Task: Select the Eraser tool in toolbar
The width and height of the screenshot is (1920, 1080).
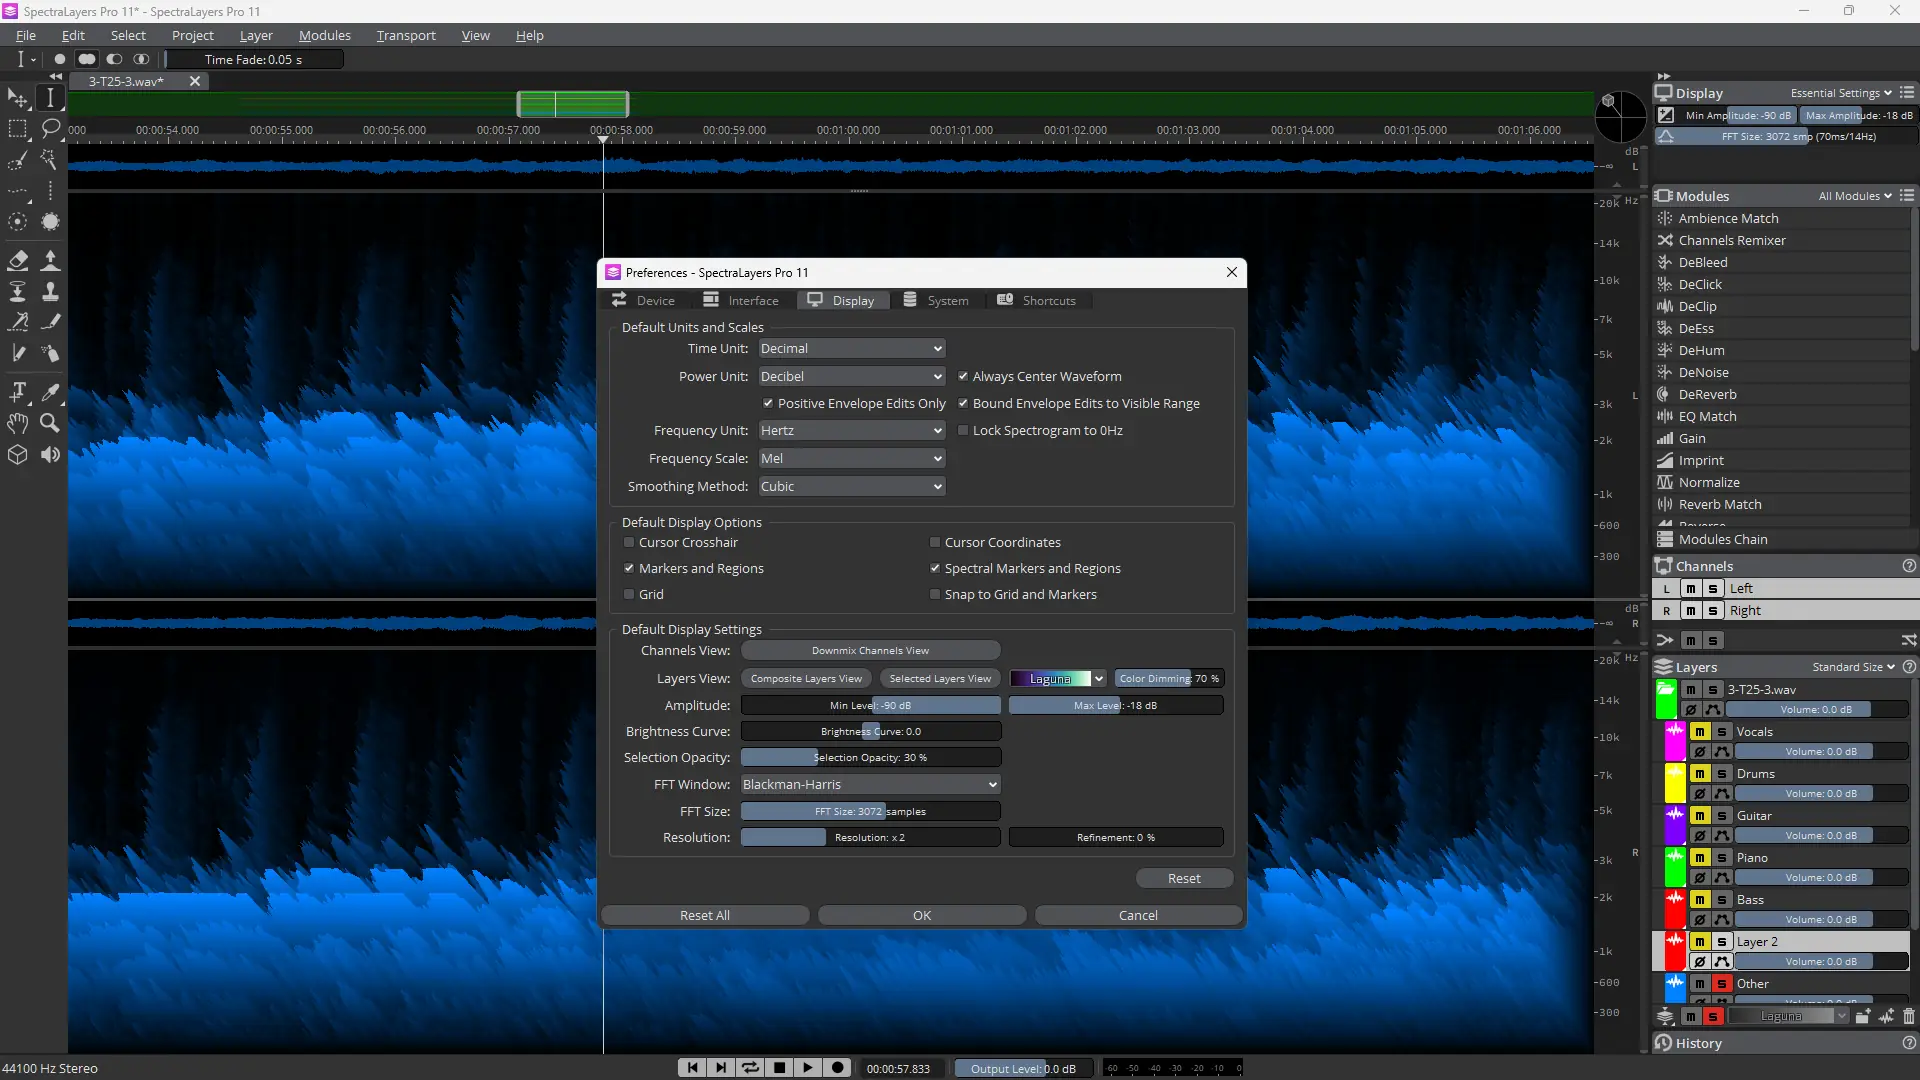Action: [18, 261]
